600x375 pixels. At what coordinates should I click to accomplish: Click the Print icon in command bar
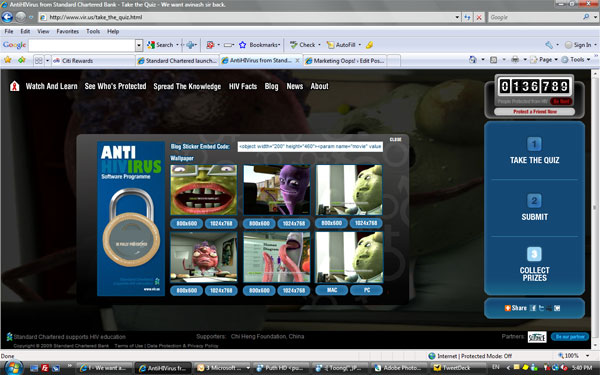(x=515, y=59)
